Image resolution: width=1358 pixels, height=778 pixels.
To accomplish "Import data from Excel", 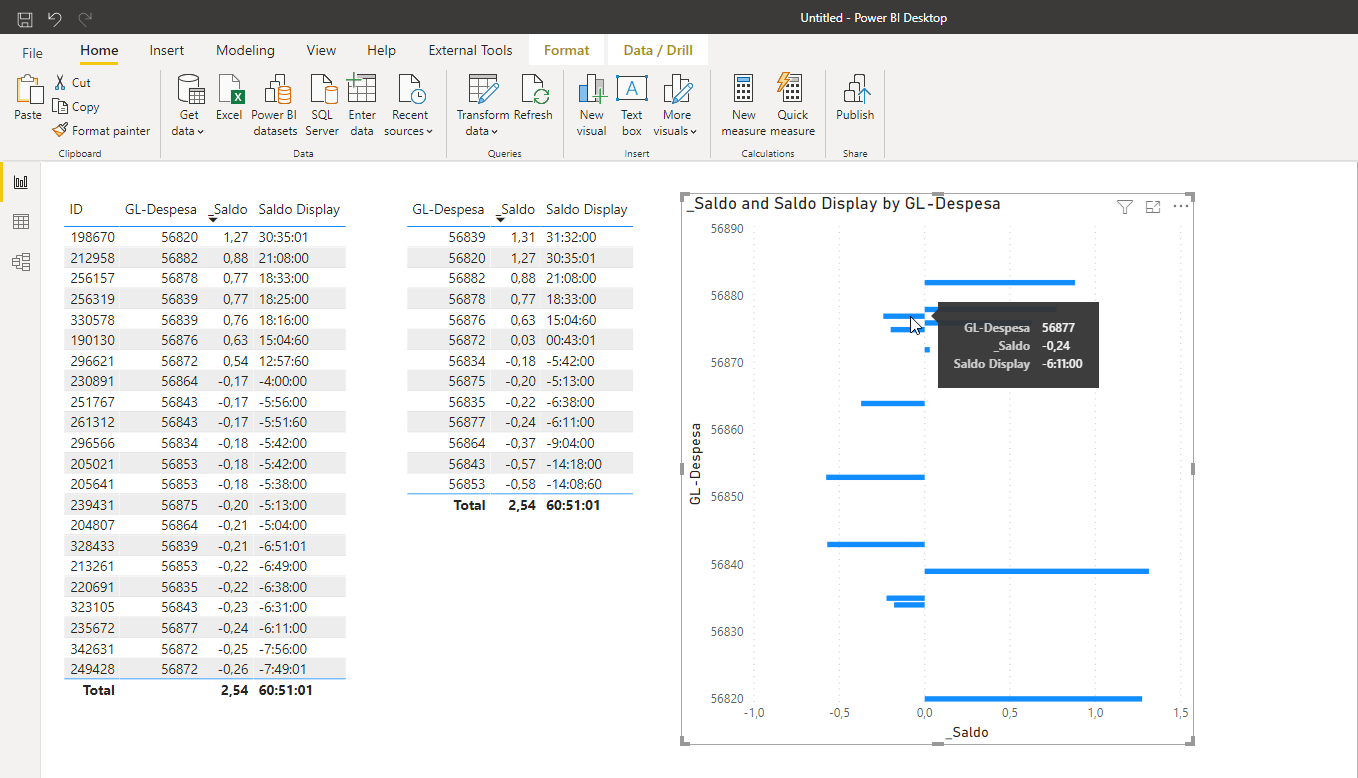I will click(229, 98).
